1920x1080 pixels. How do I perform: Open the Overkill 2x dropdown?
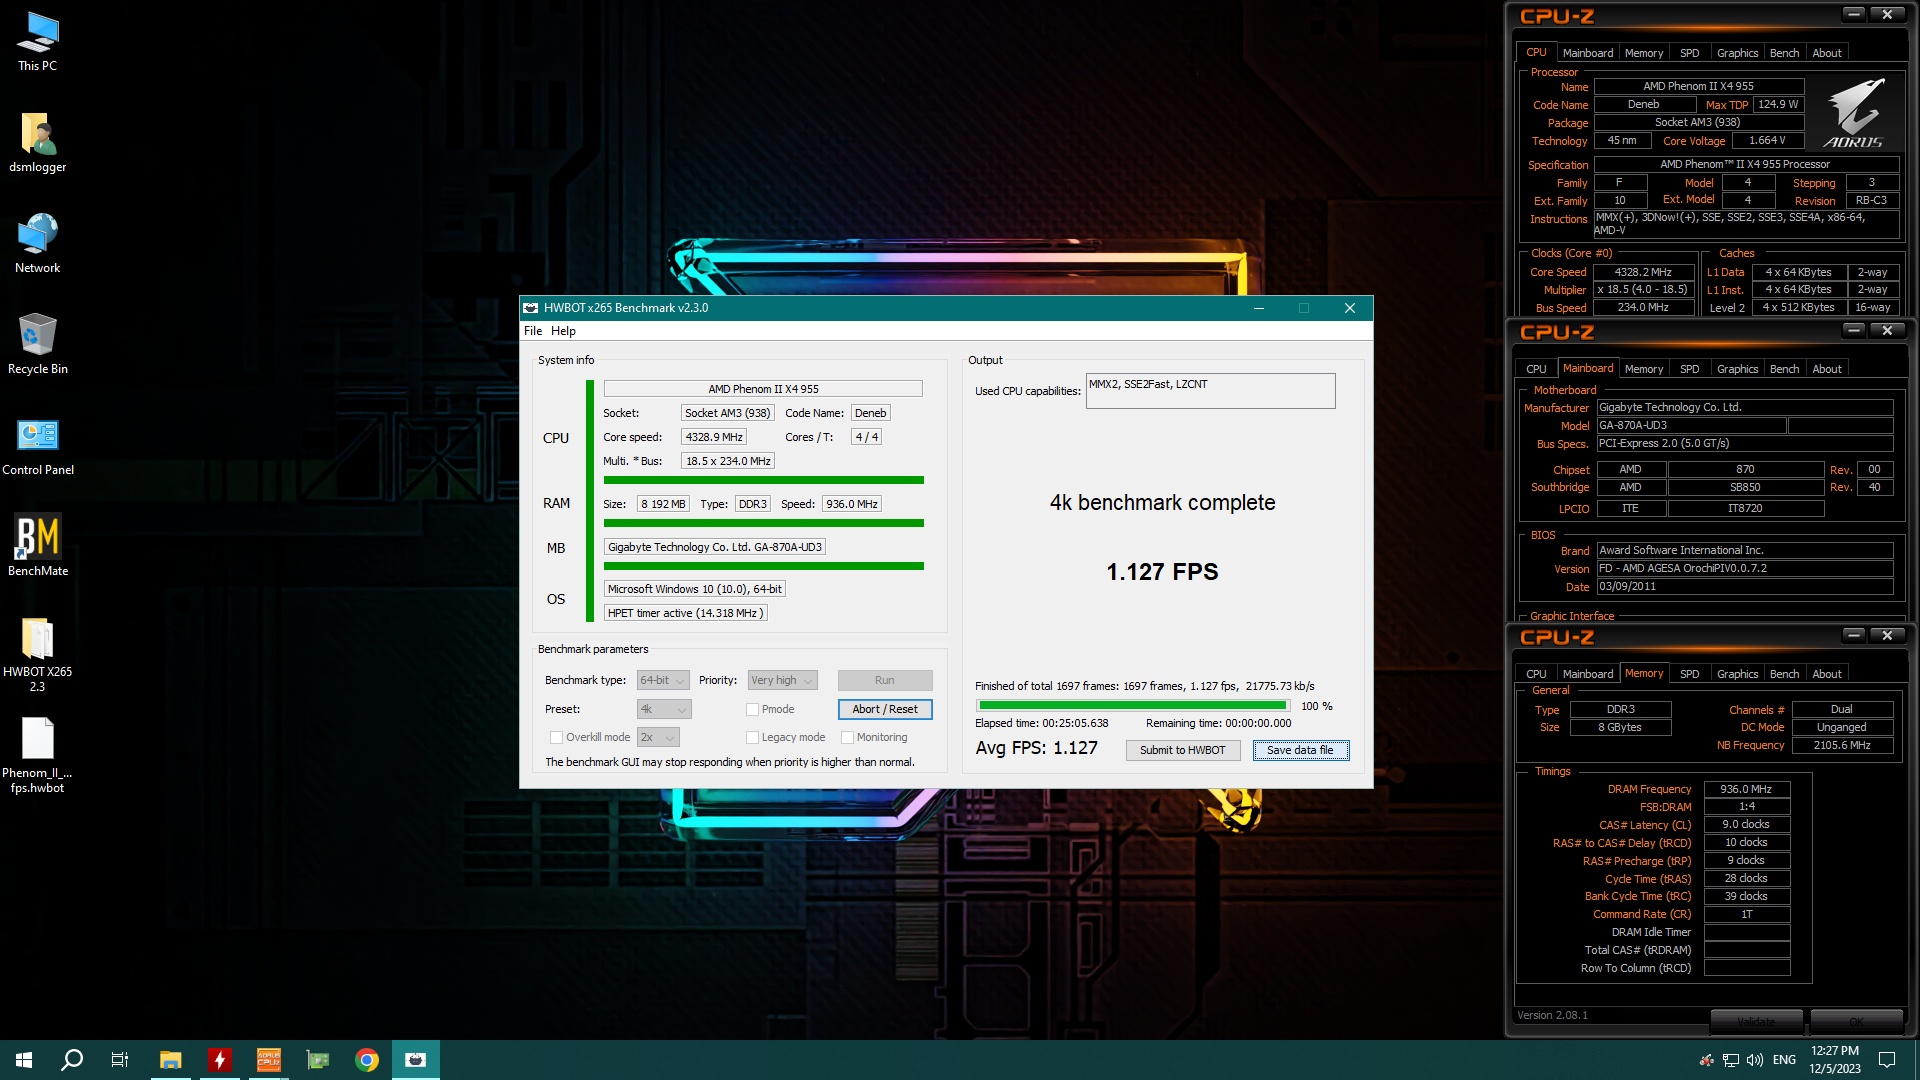(658, 737)
